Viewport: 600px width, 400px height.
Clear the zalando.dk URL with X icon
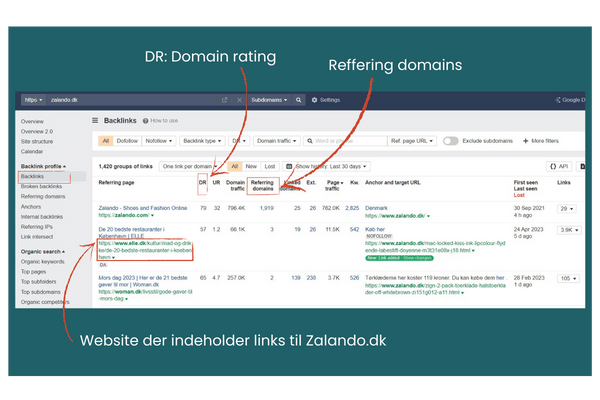[240, 100]
